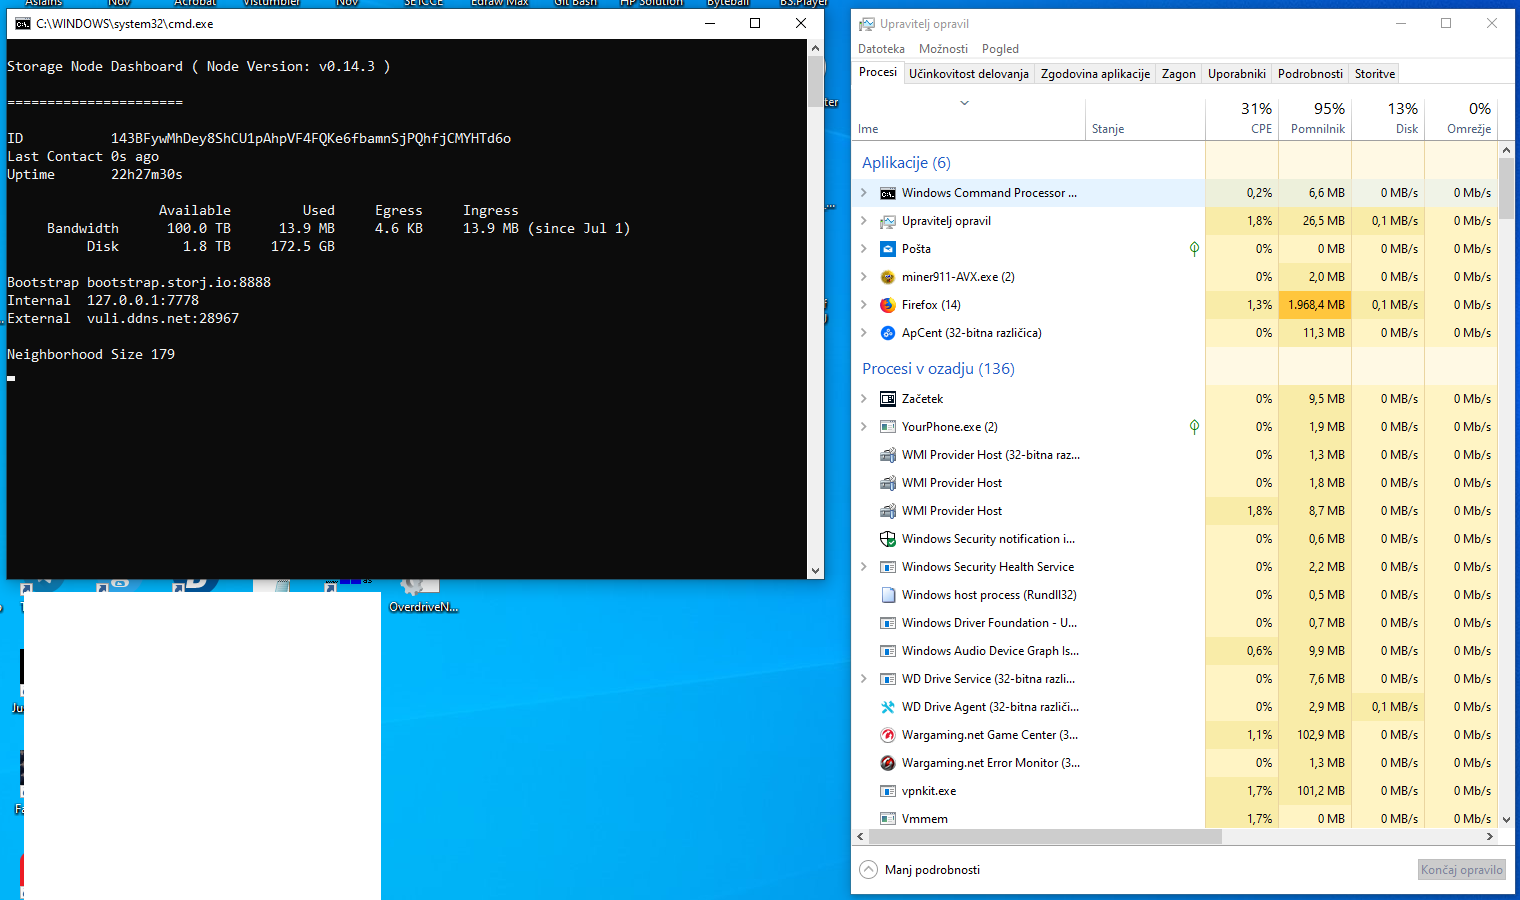
Task: Click the miner911-AVX.exe process icon
Action: point(887,277)
